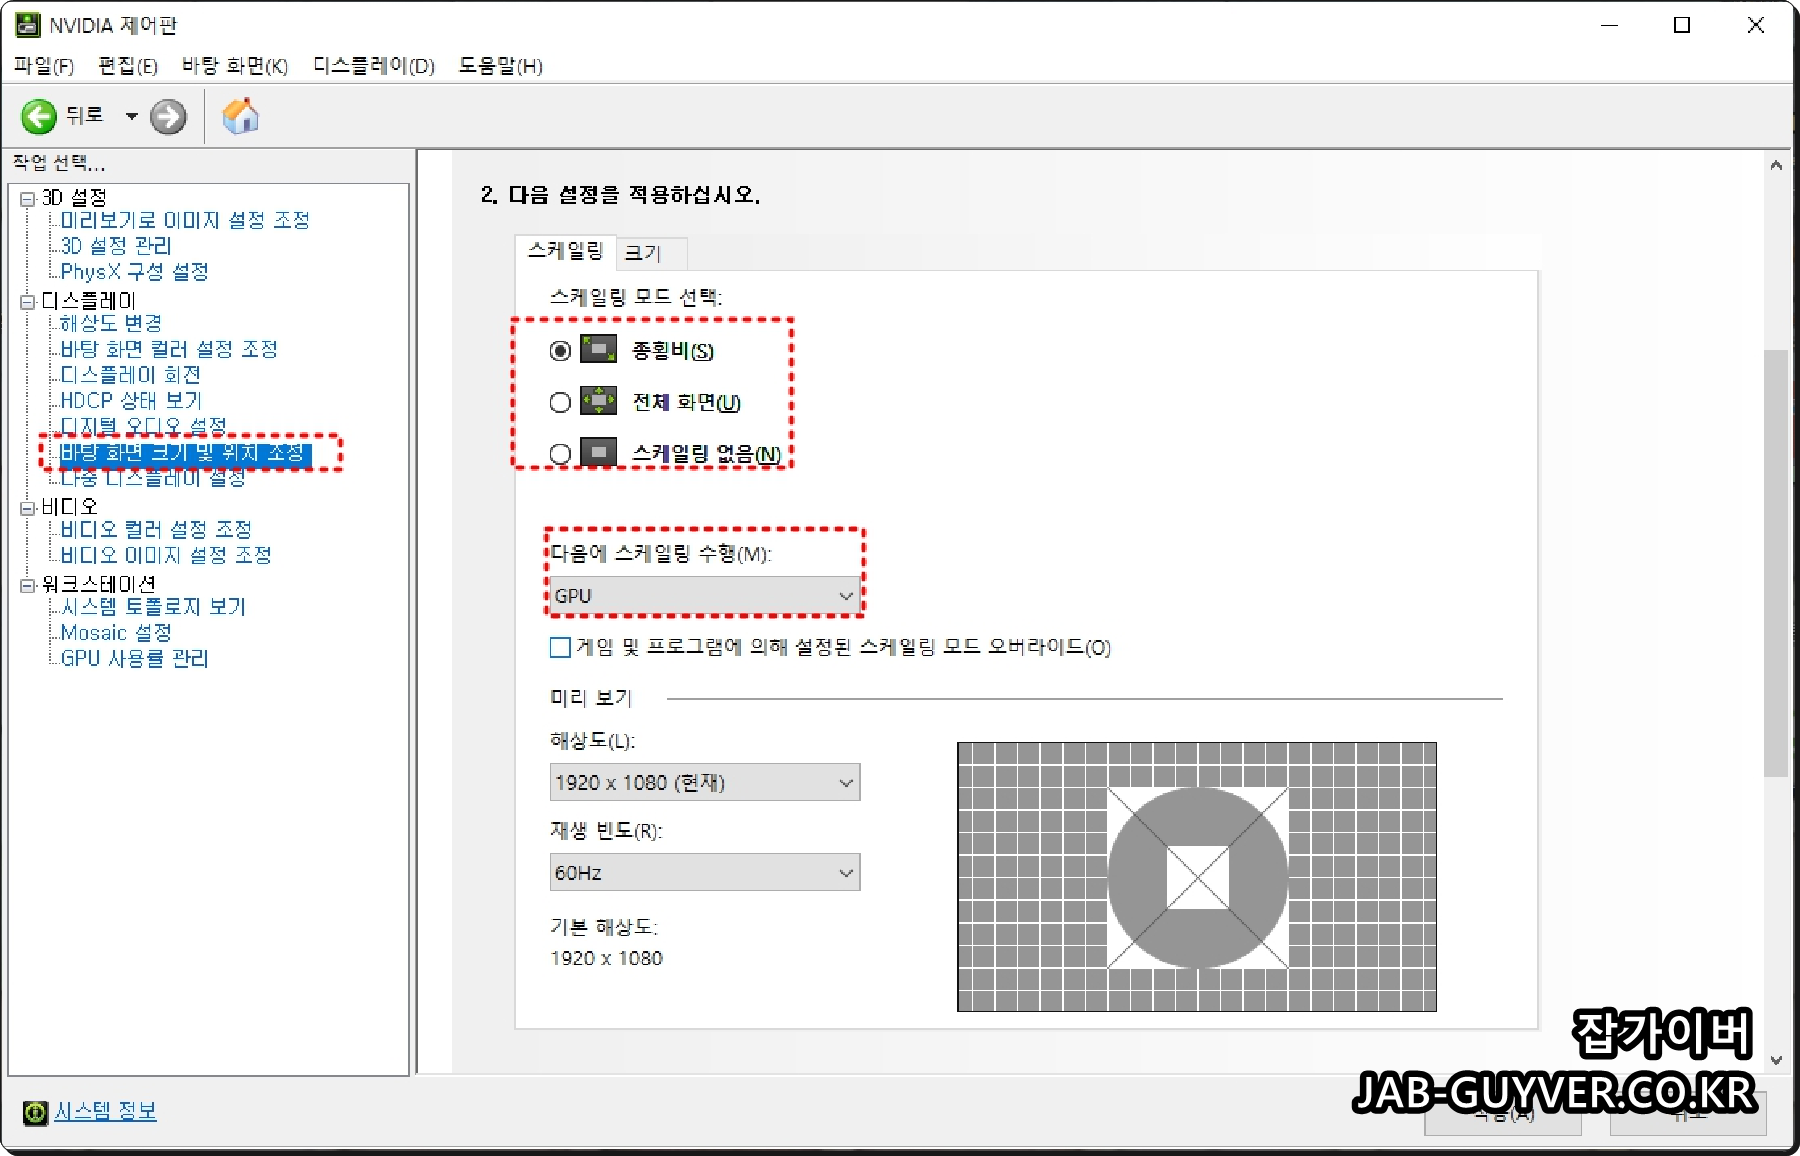The image size is (1800, 1156).
Task: Collapse the 디스플레이 tree node
Action: point(27,301)
